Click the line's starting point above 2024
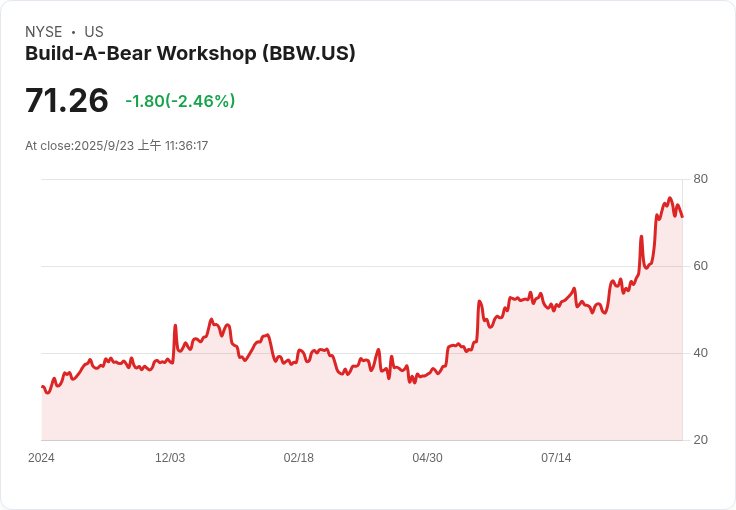 pyautogui.click(x=42, y=387)
